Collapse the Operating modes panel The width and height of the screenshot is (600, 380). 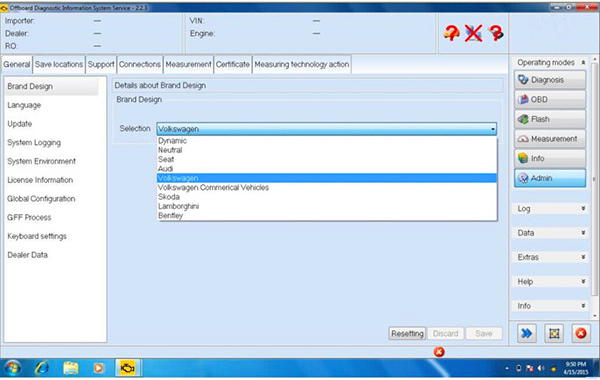click(x=583, y=62)
